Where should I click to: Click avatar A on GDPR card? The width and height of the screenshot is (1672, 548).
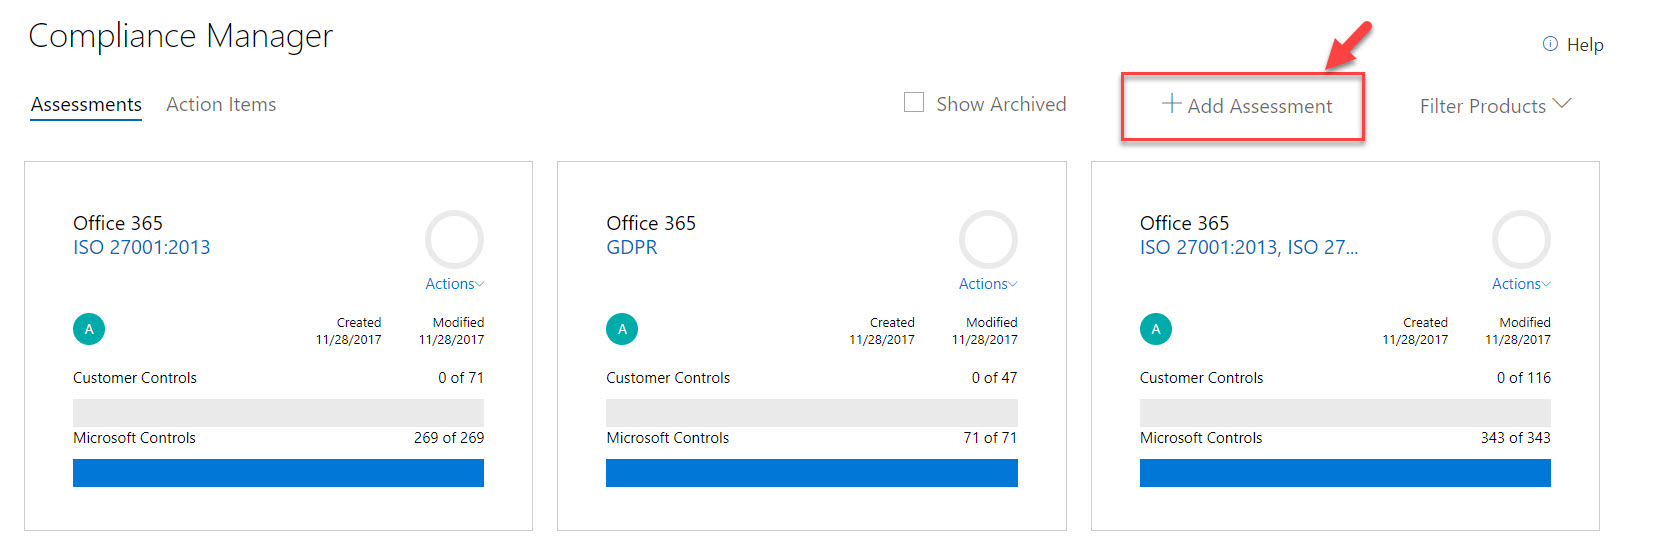[x=622, y=329]
